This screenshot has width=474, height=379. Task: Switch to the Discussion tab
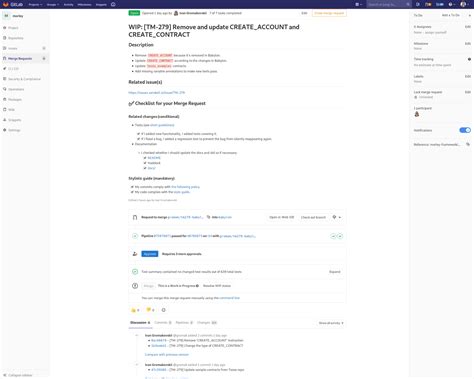tap(140, 323)
